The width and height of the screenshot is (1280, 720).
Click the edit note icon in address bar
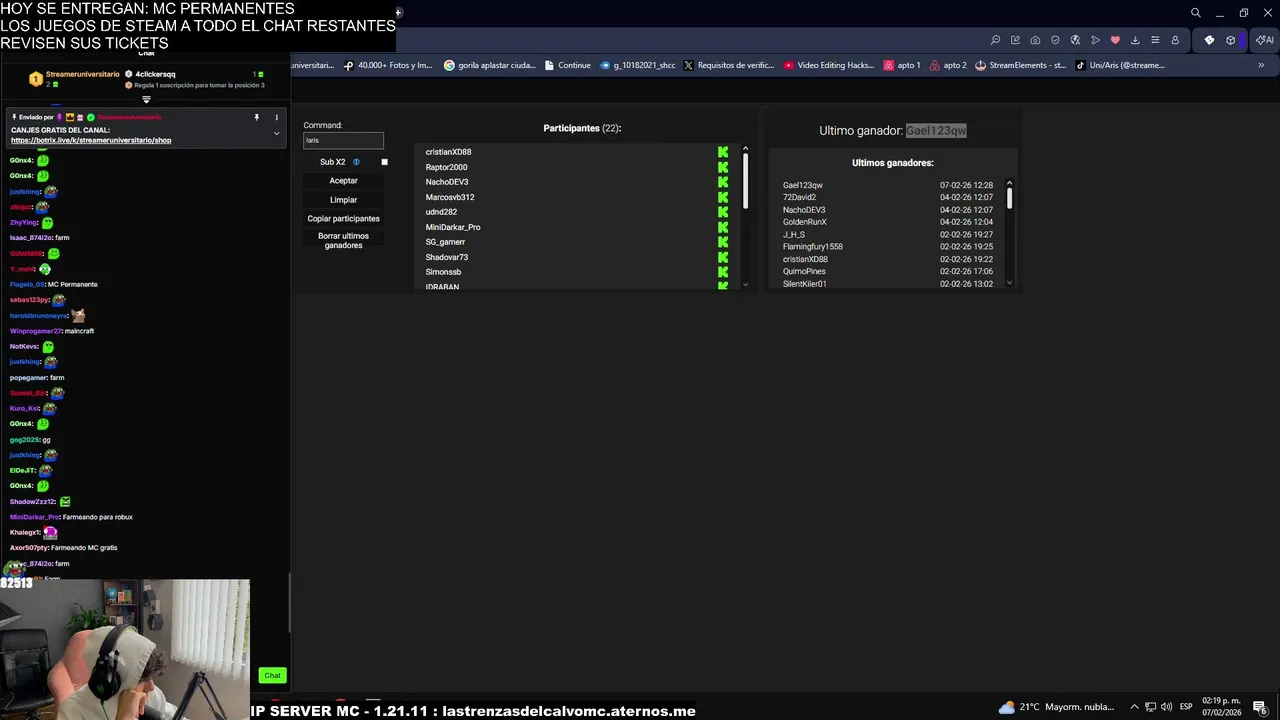1015,40
